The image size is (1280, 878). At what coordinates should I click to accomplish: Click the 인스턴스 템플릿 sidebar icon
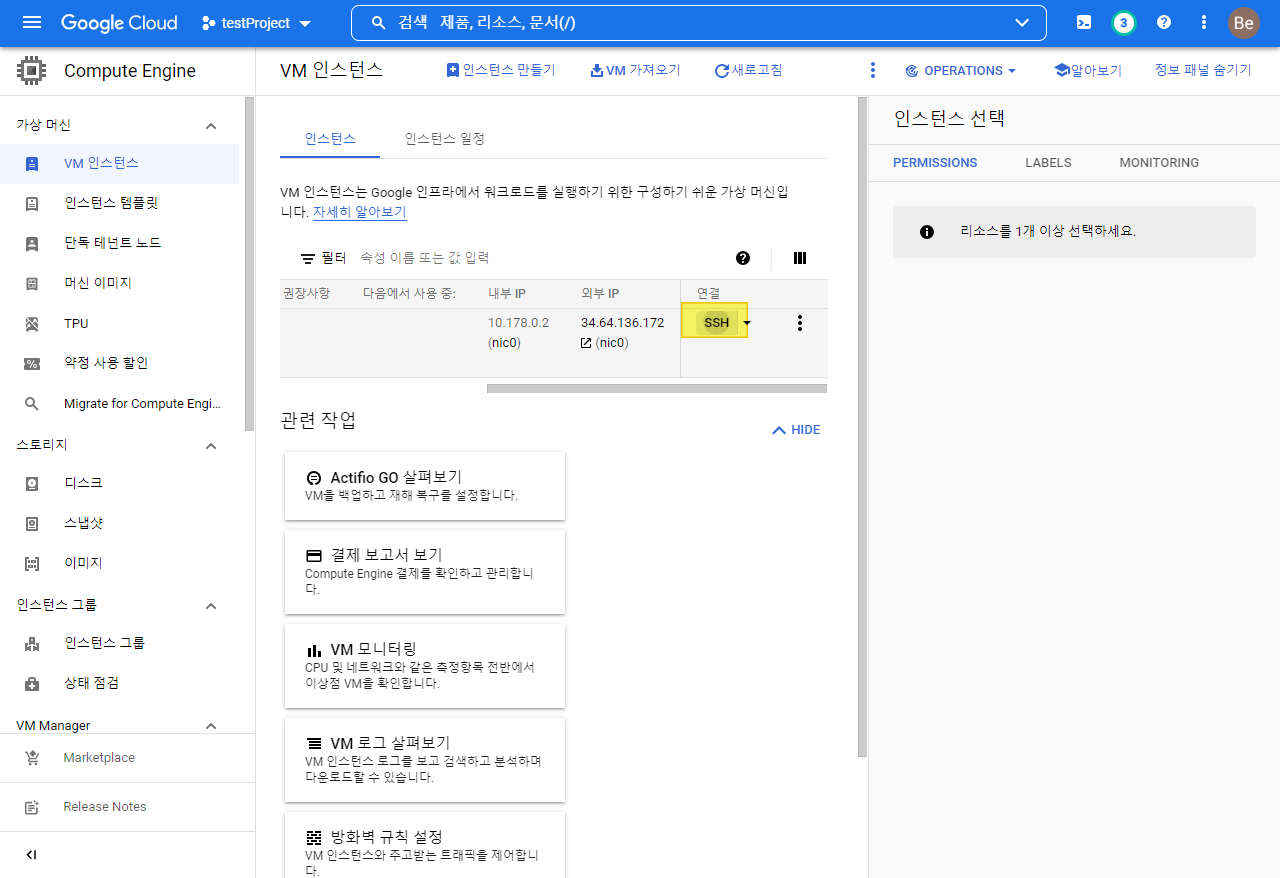pyautogui.click(x=32, y=204)
